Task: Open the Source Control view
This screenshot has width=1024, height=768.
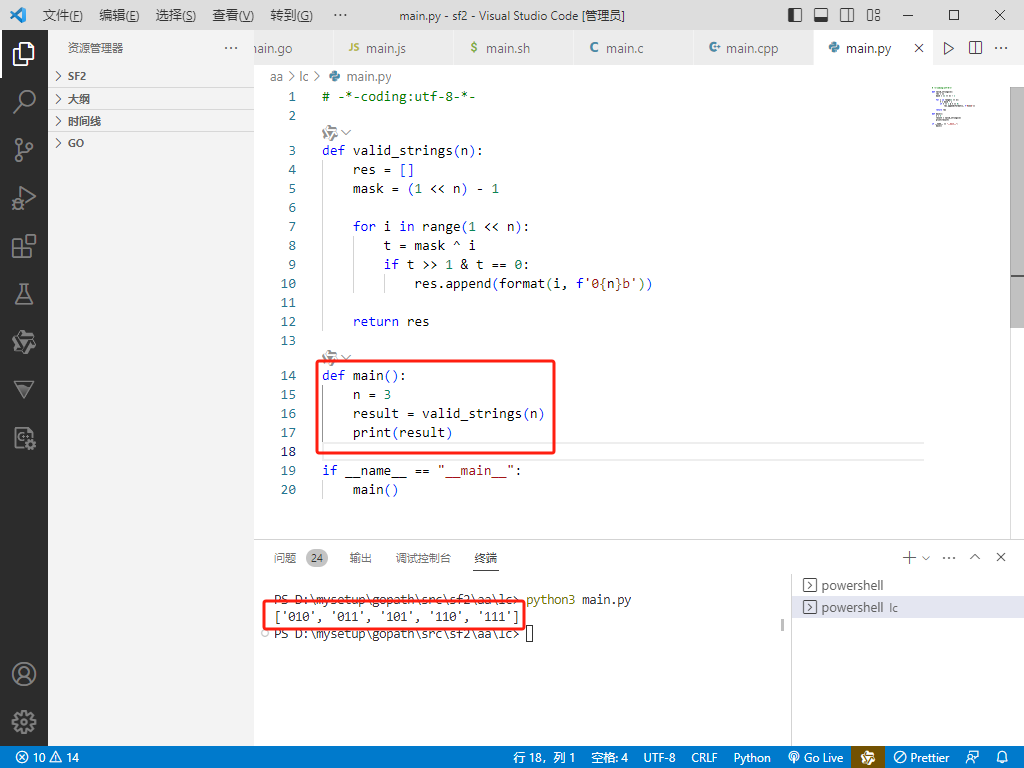Action: (24, 150)
